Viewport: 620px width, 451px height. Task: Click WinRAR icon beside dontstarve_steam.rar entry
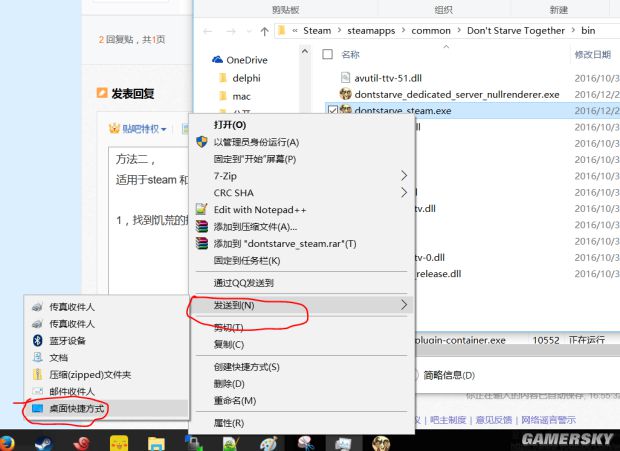click(202, 243)
